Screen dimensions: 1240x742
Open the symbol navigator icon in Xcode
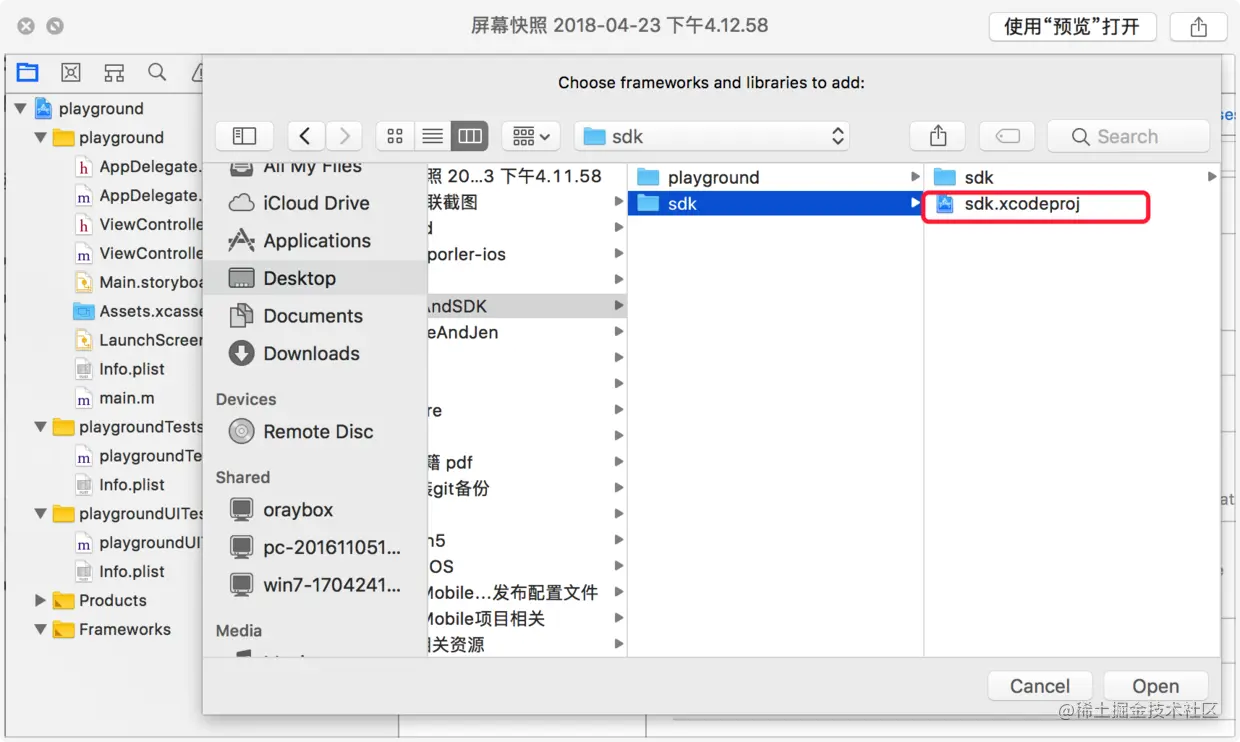(114, 72)
